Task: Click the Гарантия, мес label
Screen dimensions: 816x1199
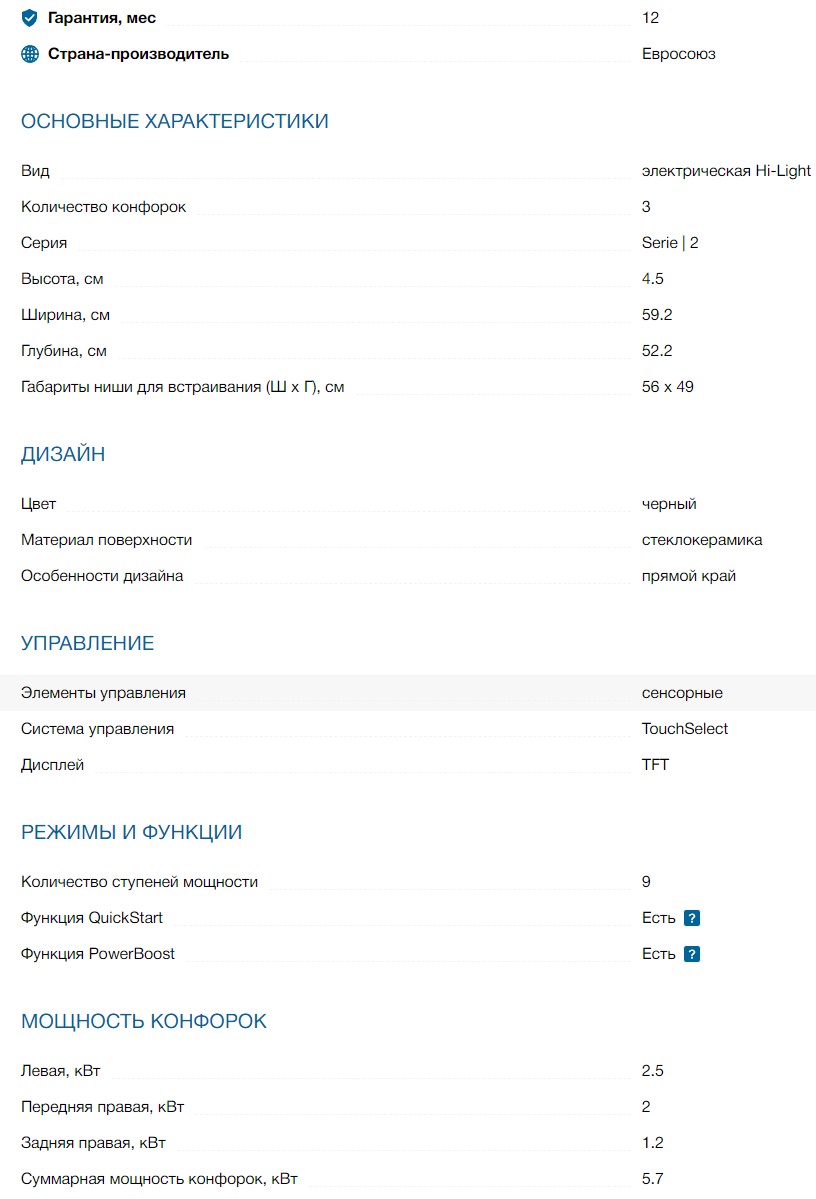Action: pos(102,18)
